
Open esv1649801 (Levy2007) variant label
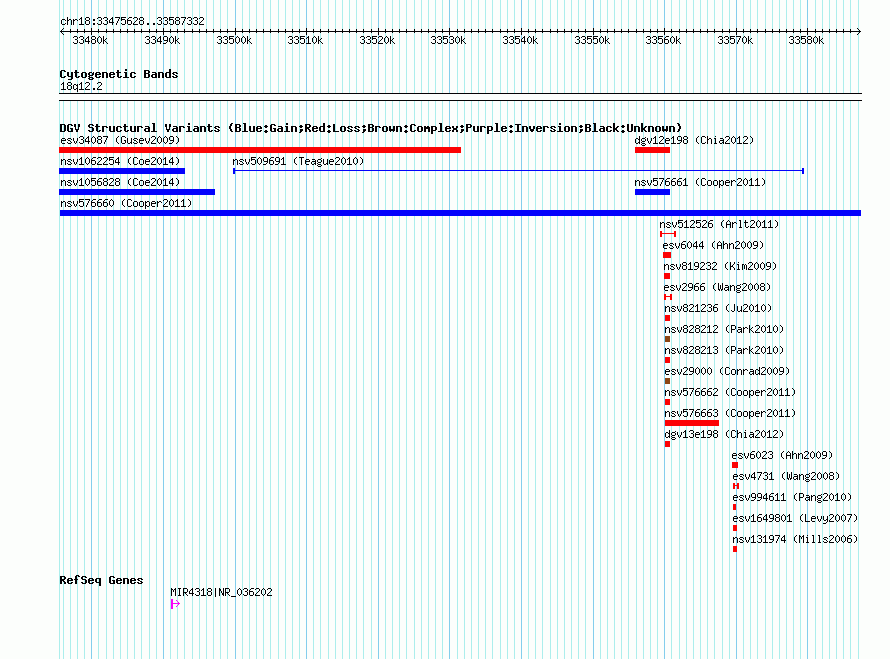[795, 518]
